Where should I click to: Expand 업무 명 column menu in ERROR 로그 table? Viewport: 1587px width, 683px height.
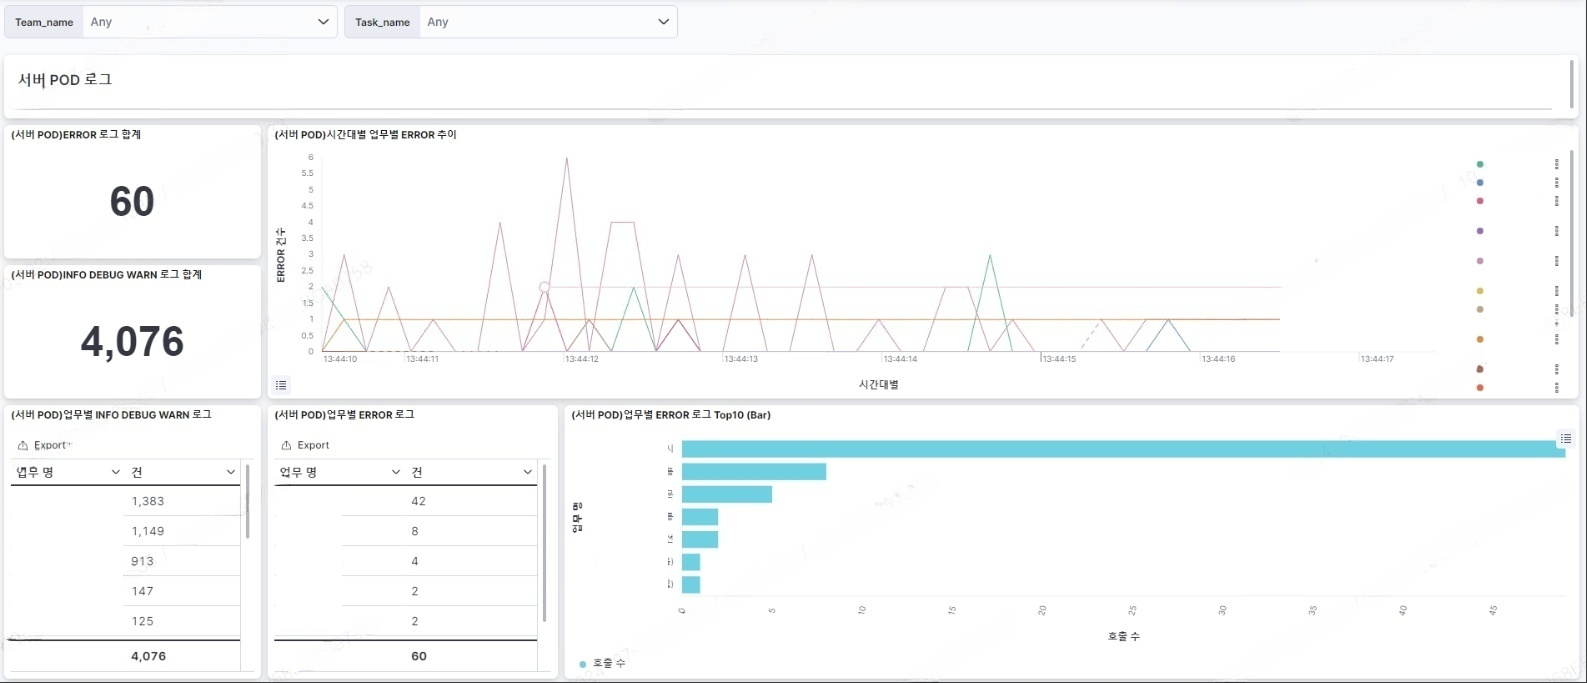[x=396, y=472]
